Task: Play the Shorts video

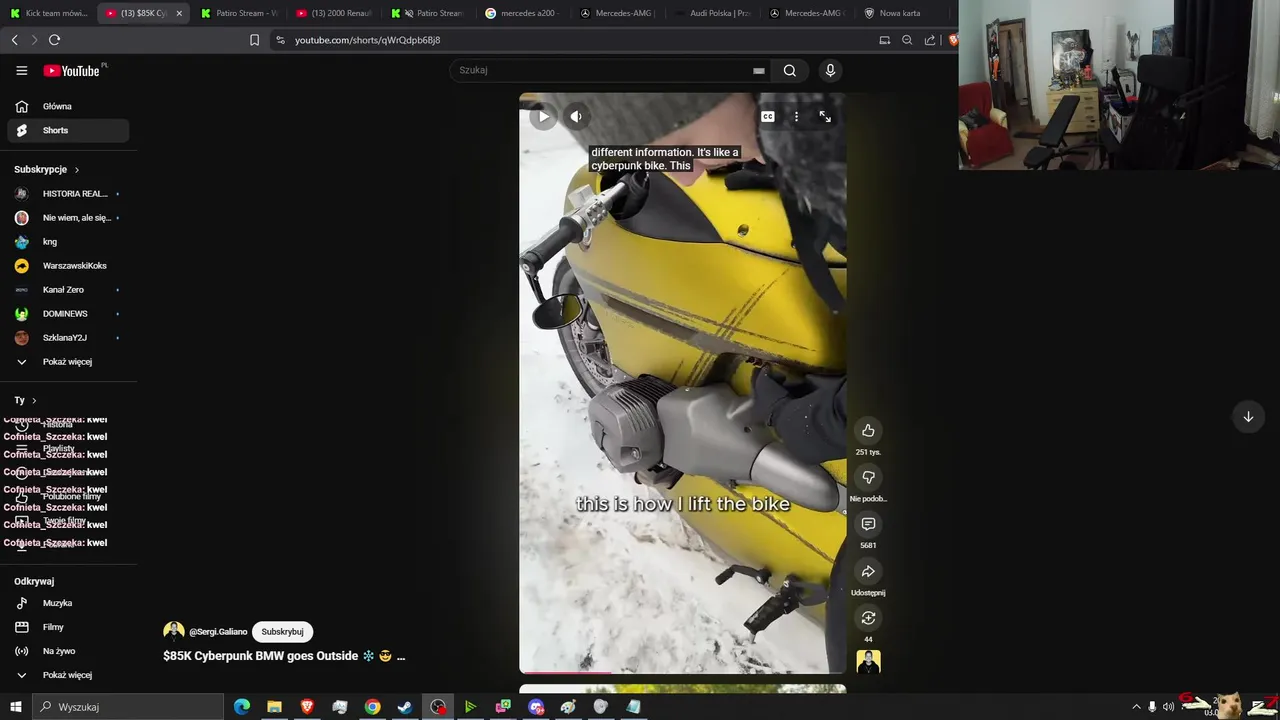Action: pos(543,117)
